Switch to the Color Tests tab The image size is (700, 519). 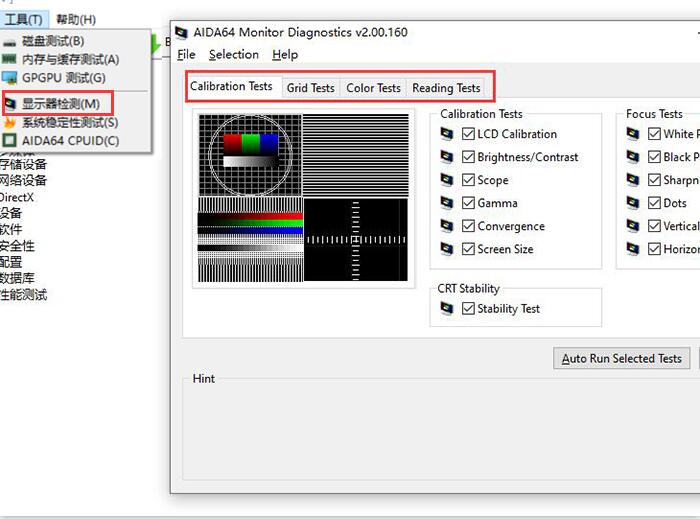(x=373, y=88)
